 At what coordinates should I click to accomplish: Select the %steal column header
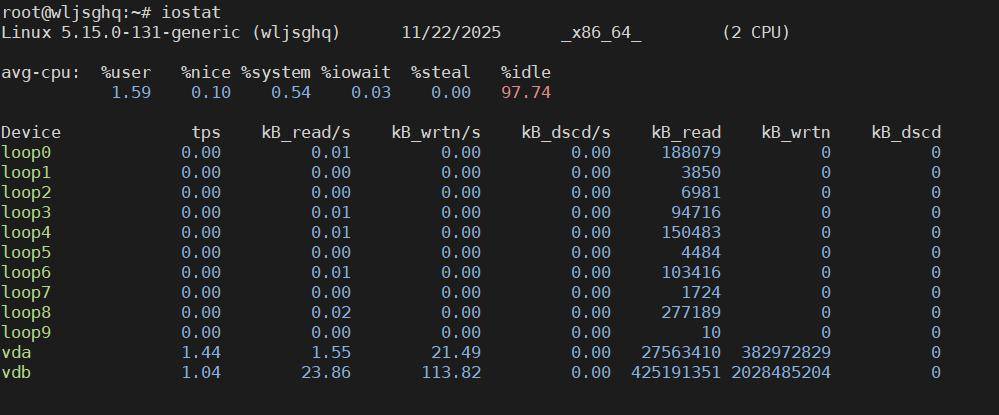pyautogui.click(x=441, y=73)
